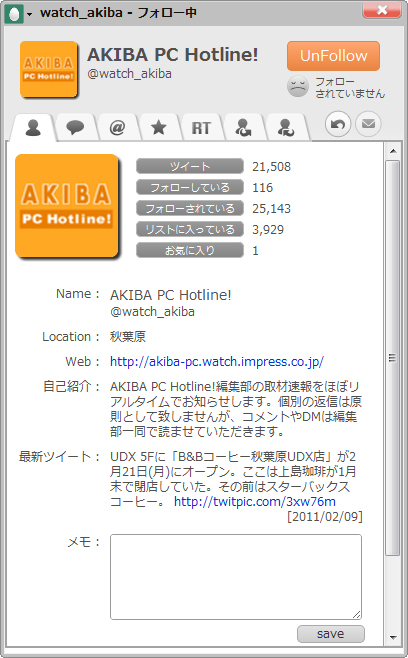The width and height of the screenshot is (408, 658).
Task: Click the save memo button
Action: 331,634
